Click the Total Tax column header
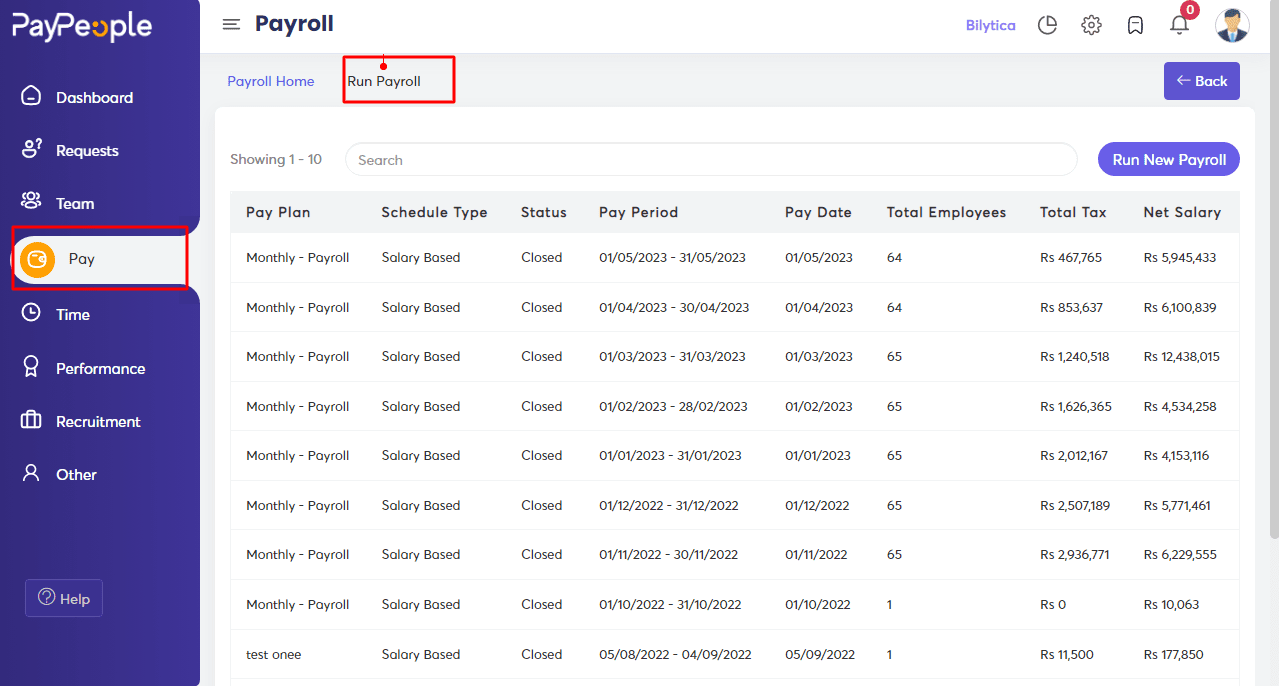1279x686 pixels. point(1073,212)
